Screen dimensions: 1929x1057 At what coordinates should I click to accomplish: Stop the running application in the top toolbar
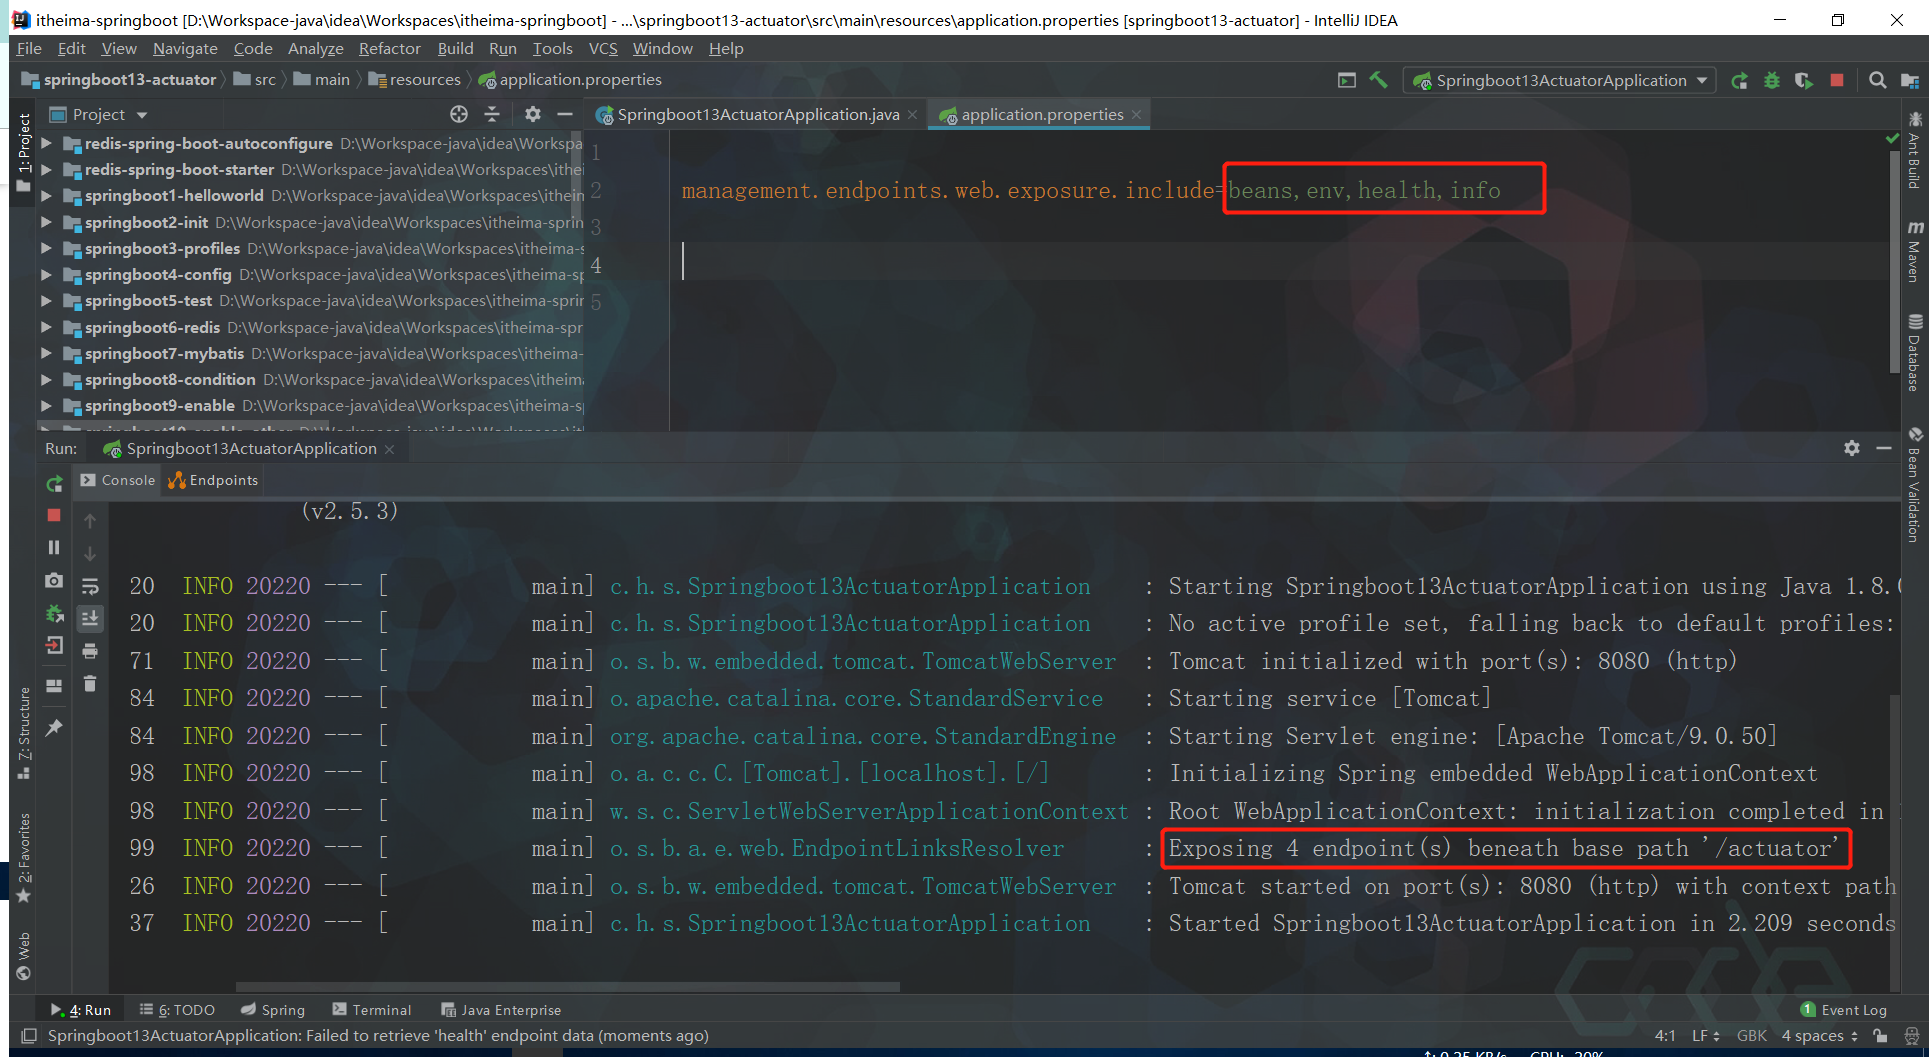(1837, 80)
